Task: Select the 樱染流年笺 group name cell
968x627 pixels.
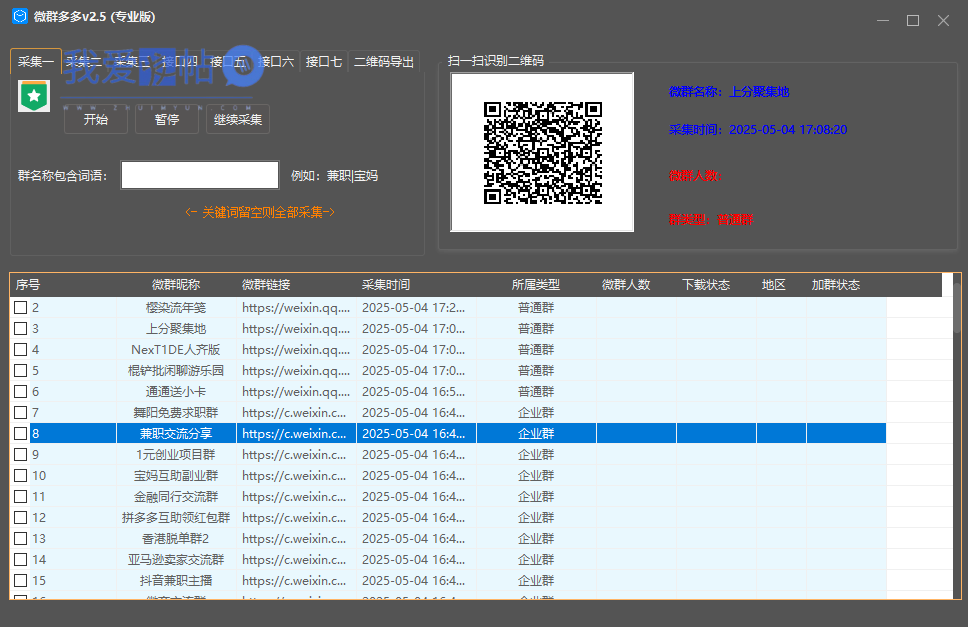Action: (x=176, y=307)
